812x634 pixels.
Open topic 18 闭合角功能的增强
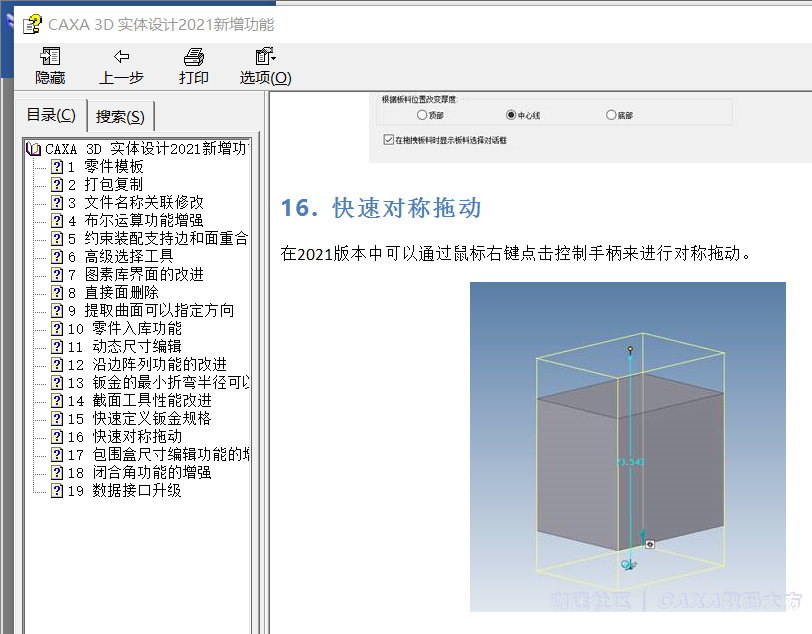[140, 472]
